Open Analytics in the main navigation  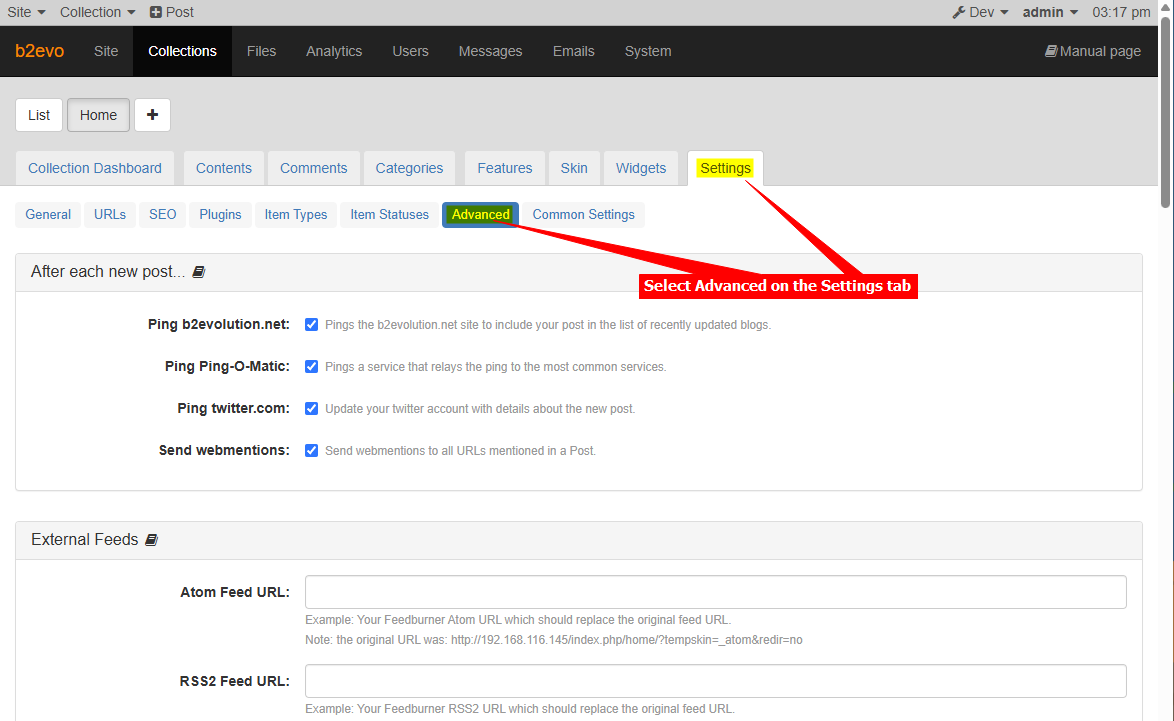click(x=334, y=51)
